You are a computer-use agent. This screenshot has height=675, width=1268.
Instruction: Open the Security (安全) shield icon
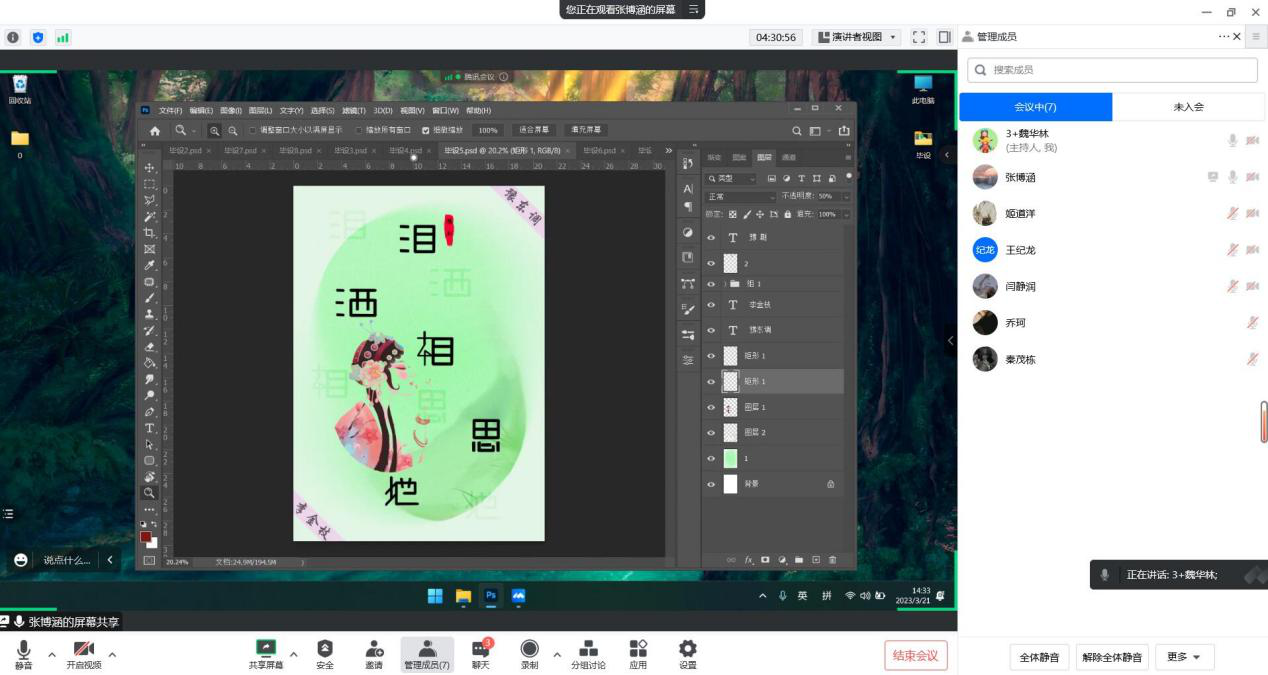click(x=325, y=654)
